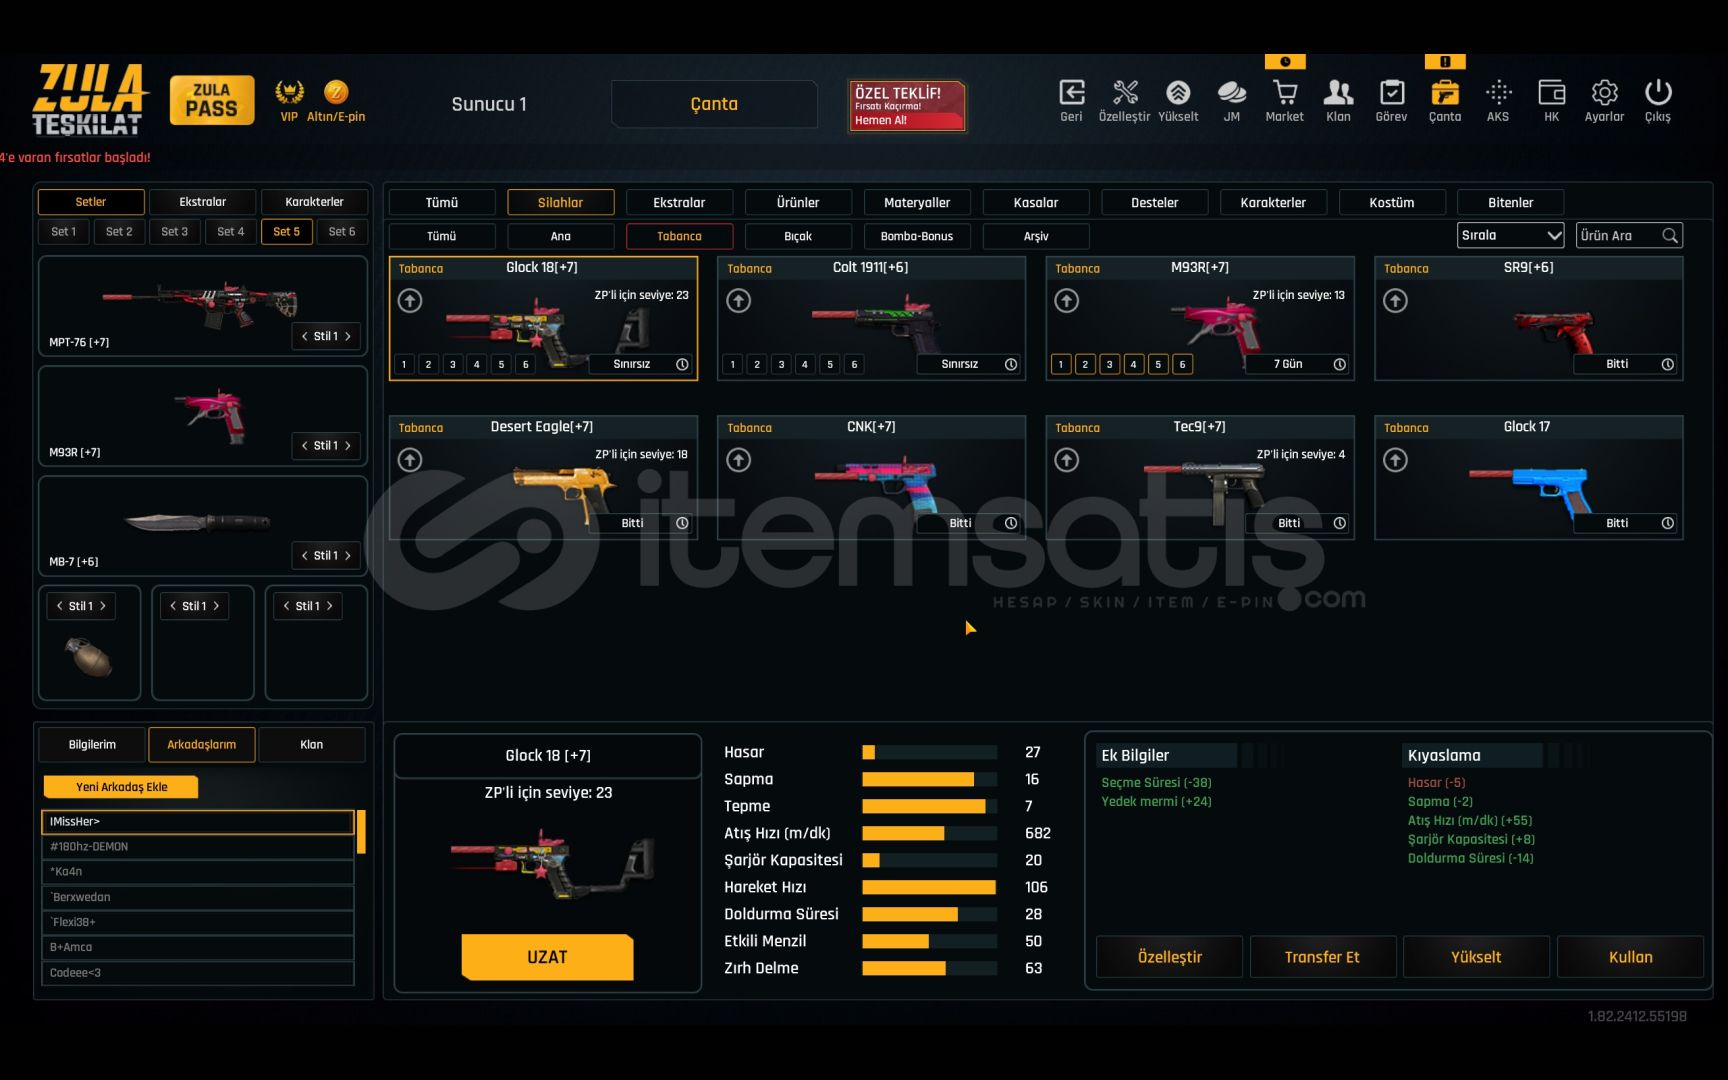Select the Set 3 loadout tab
This screenshot has width=1728, height=1080.
coord(175,232)
